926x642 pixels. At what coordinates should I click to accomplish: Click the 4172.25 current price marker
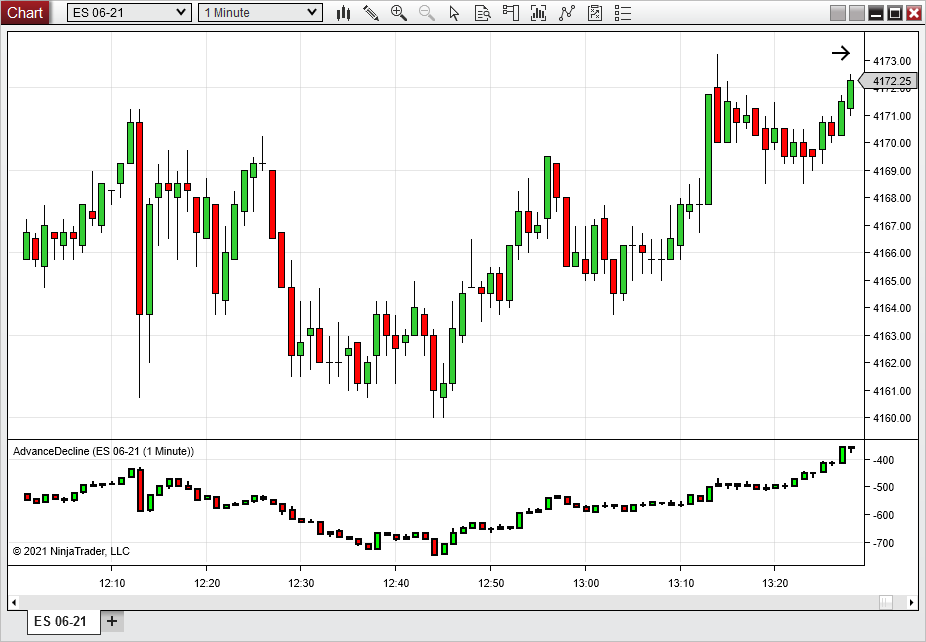(889, 81)
